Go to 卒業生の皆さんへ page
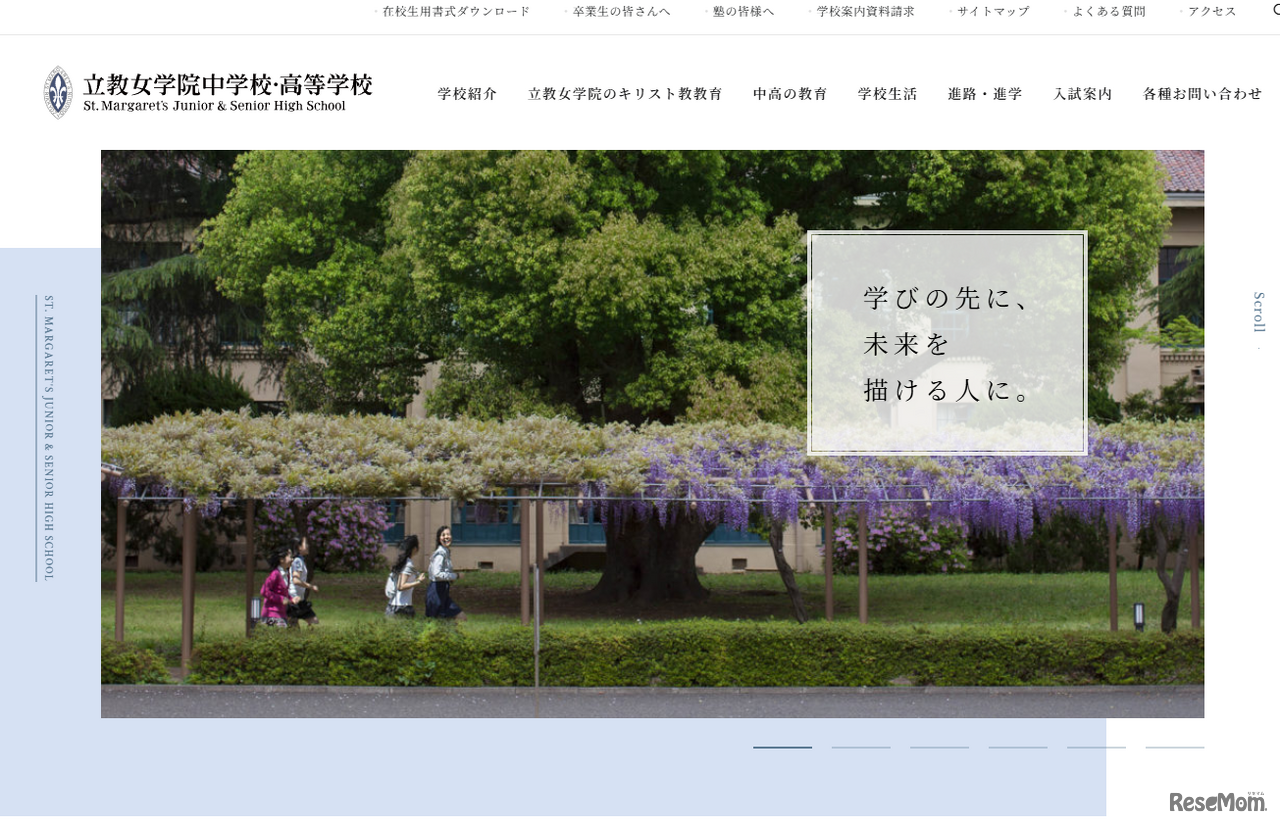Screen dimensions: 1280x825 (x=621, y=12)
